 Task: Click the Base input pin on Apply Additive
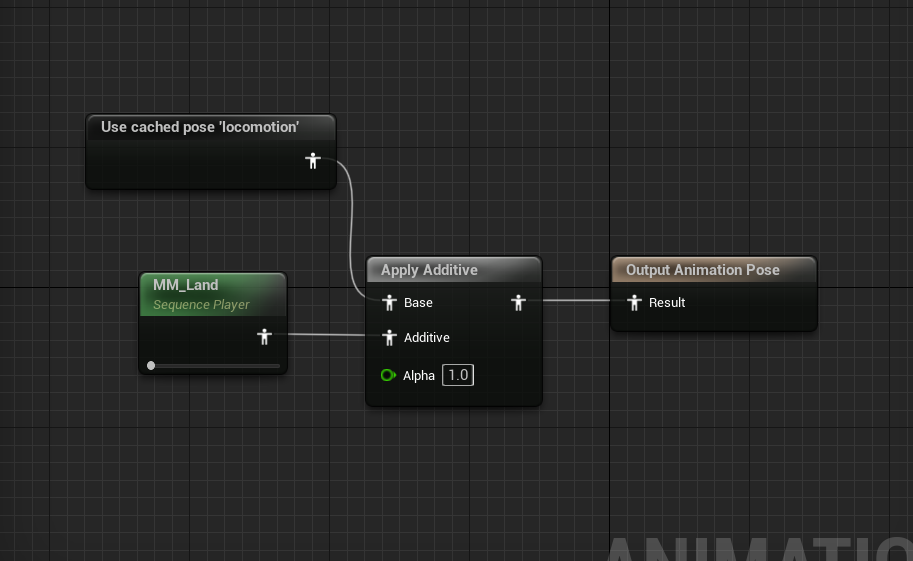(390, 302)
